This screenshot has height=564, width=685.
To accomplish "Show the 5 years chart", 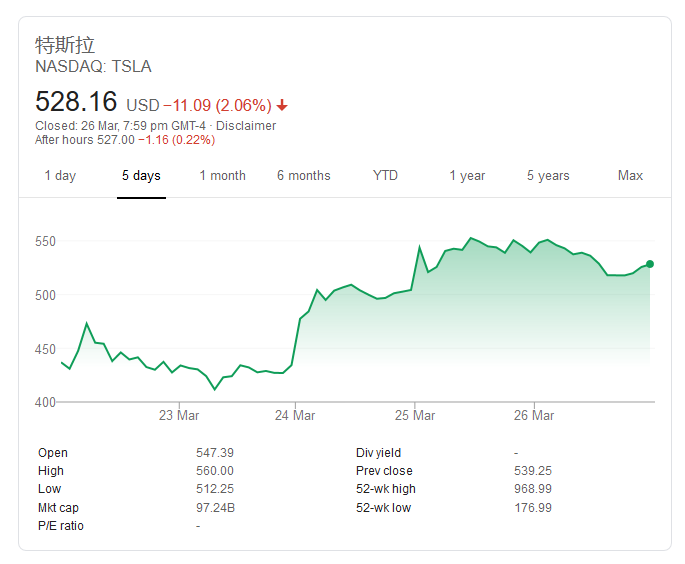I will click(x=548, y=176).
